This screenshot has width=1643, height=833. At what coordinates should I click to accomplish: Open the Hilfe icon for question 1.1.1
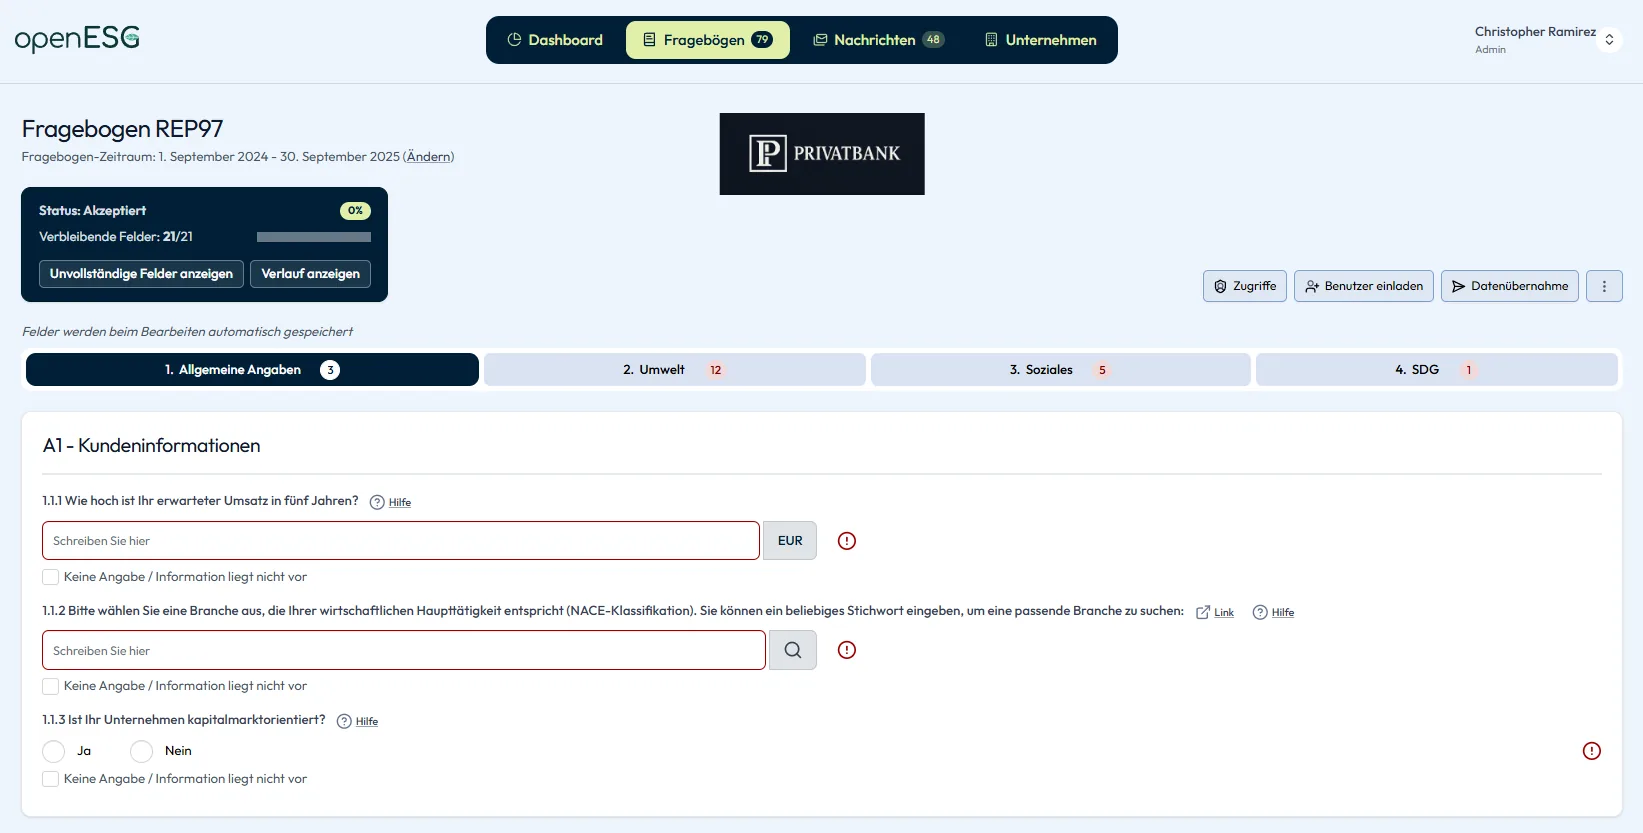click(377, 502)
